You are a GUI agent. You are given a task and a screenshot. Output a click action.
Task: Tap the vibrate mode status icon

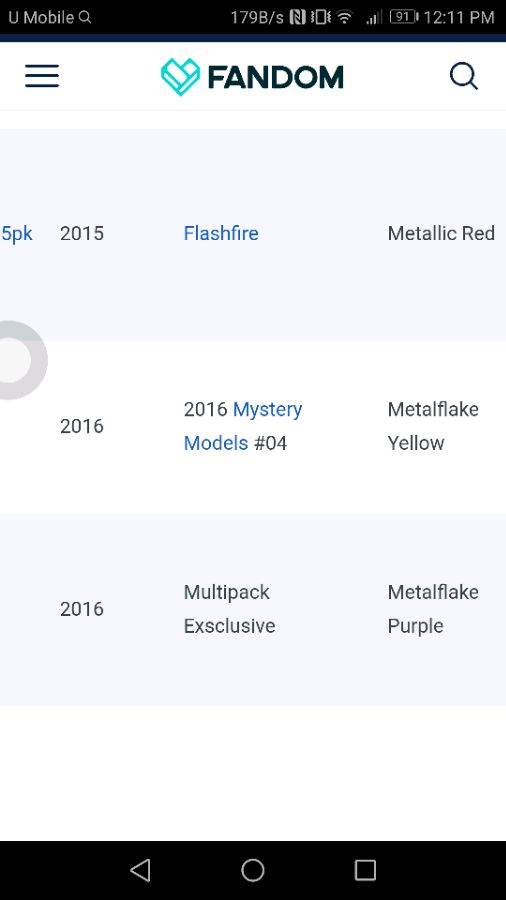tap(320, 17)
